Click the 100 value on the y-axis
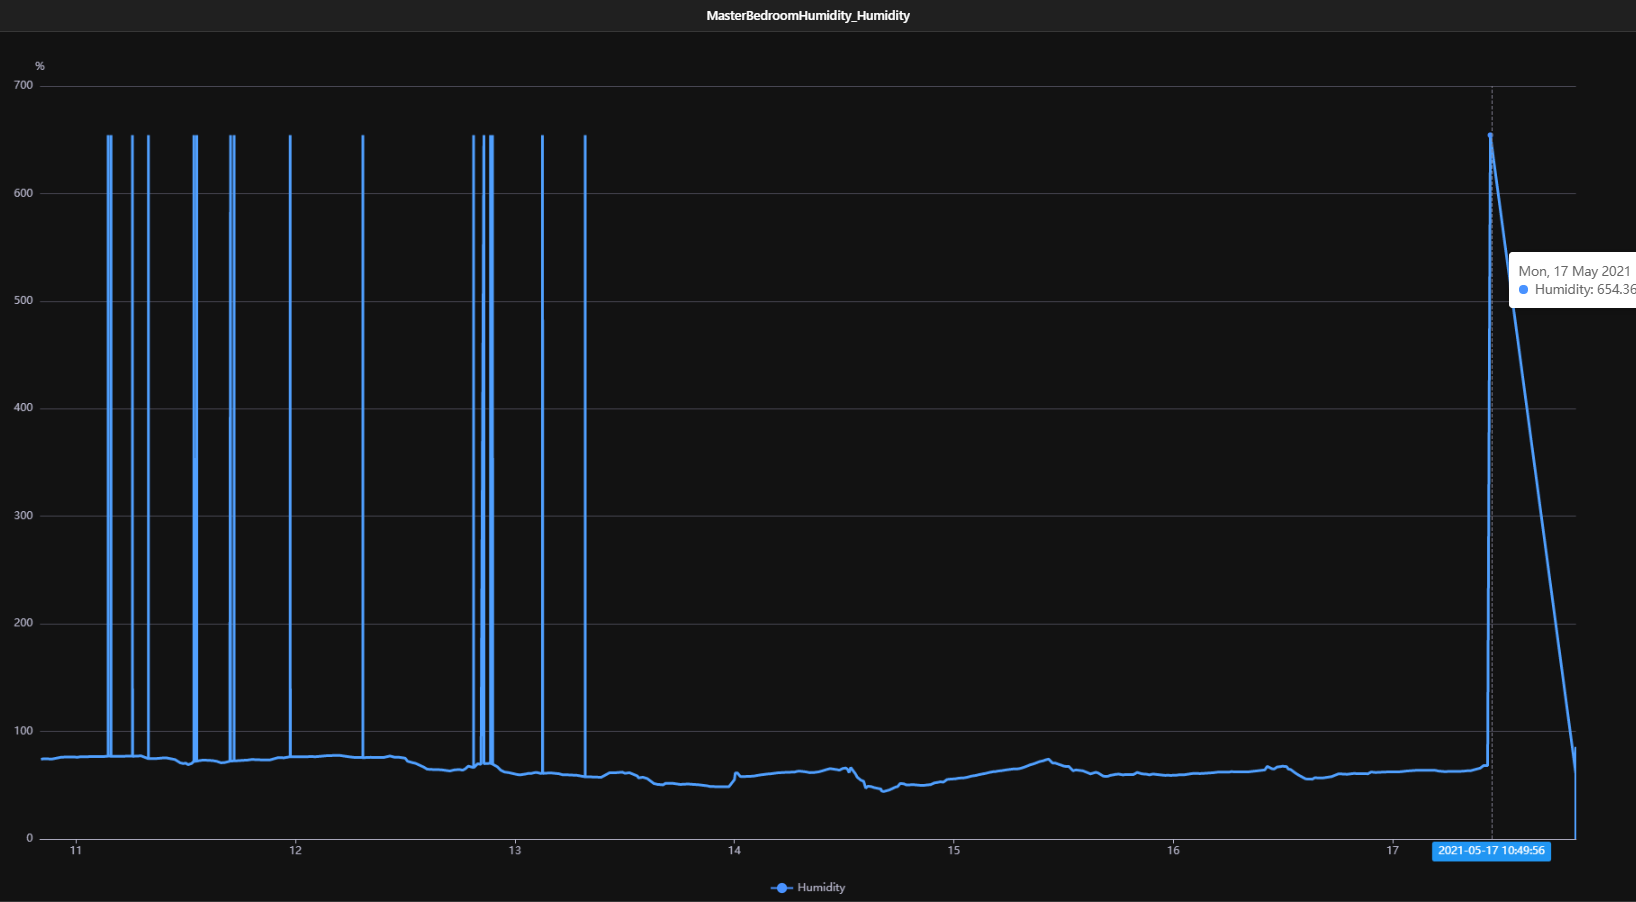The width and height of the screenshot is (1636, 902). point(23,731)
